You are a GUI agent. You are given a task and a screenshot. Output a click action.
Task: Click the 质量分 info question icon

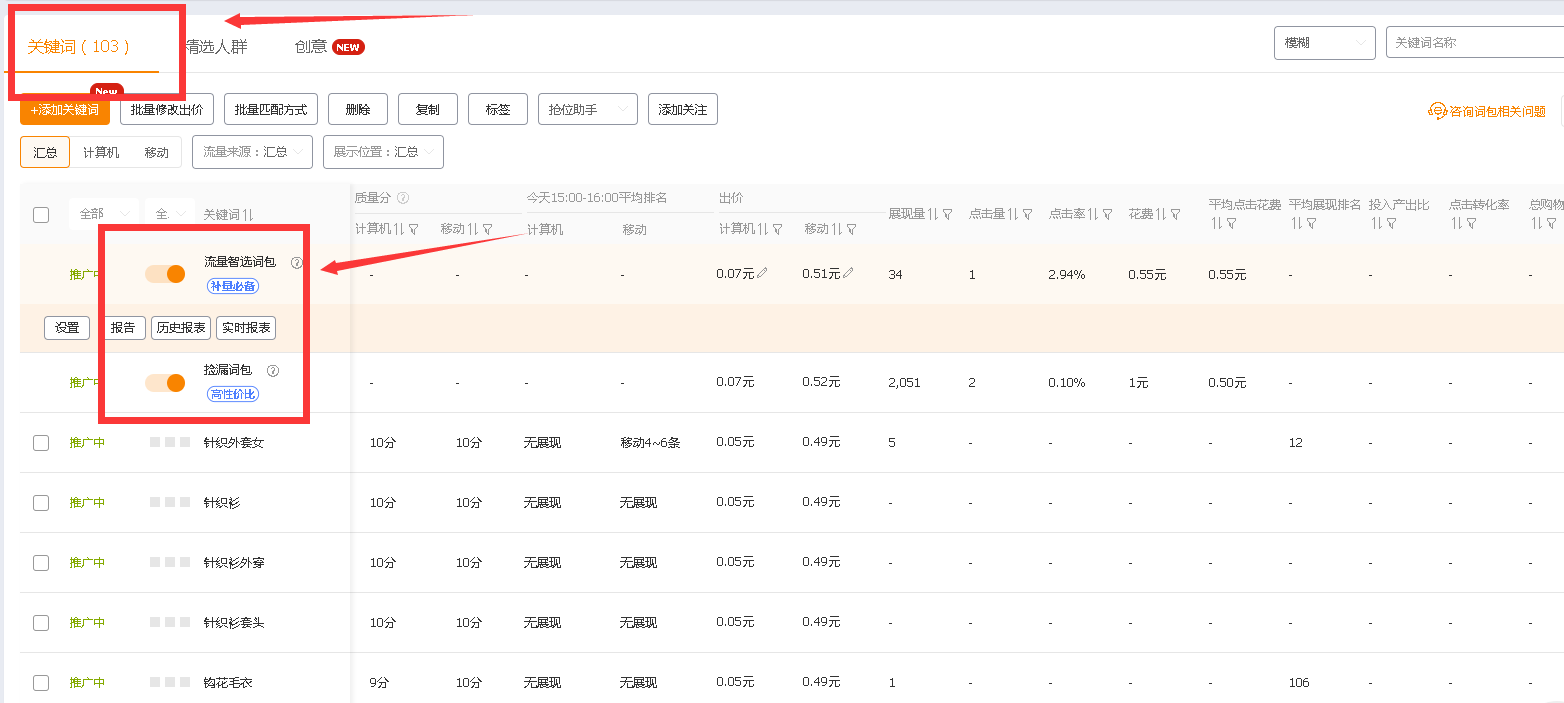coord(403,198)
